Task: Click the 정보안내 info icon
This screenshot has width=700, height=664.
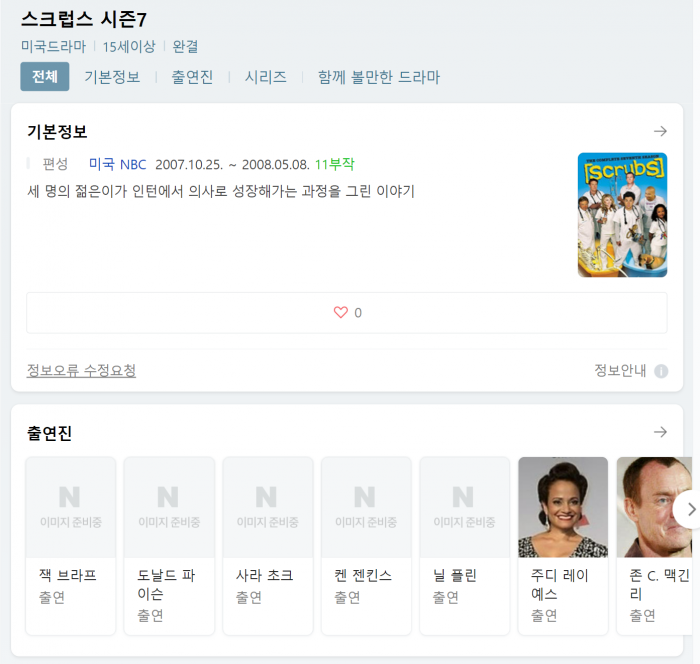Action: [661, 371]
